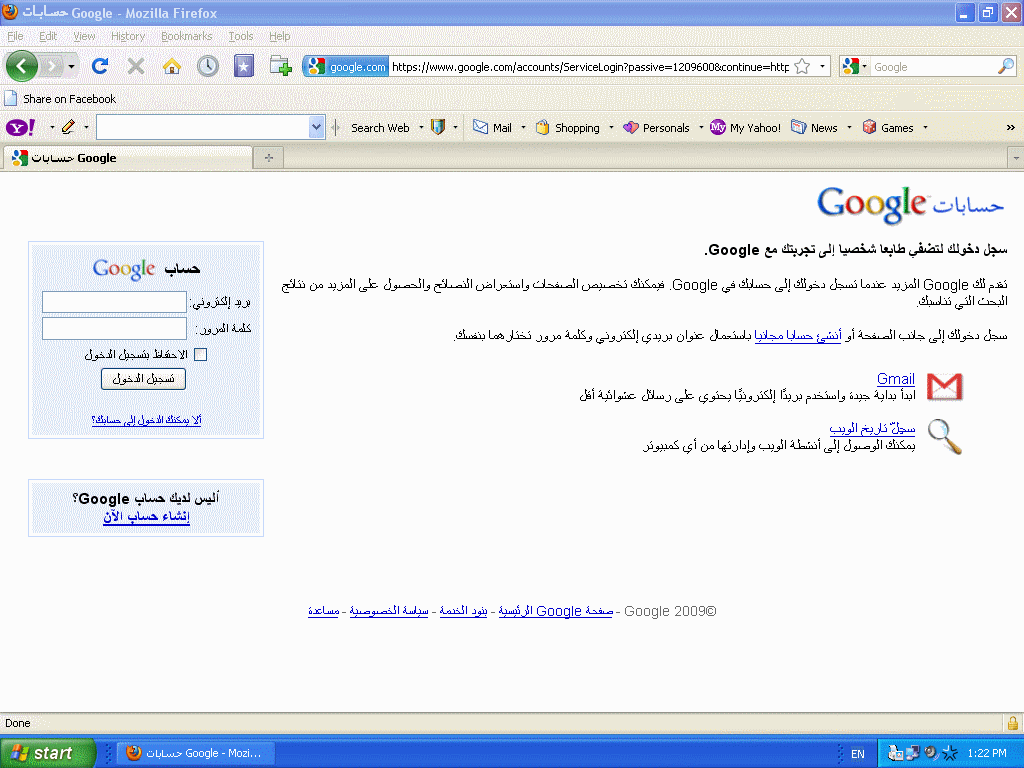Open Yahoo News from toolbar
Viewport: 1024px width, 768px height.
tap(814, 127)
